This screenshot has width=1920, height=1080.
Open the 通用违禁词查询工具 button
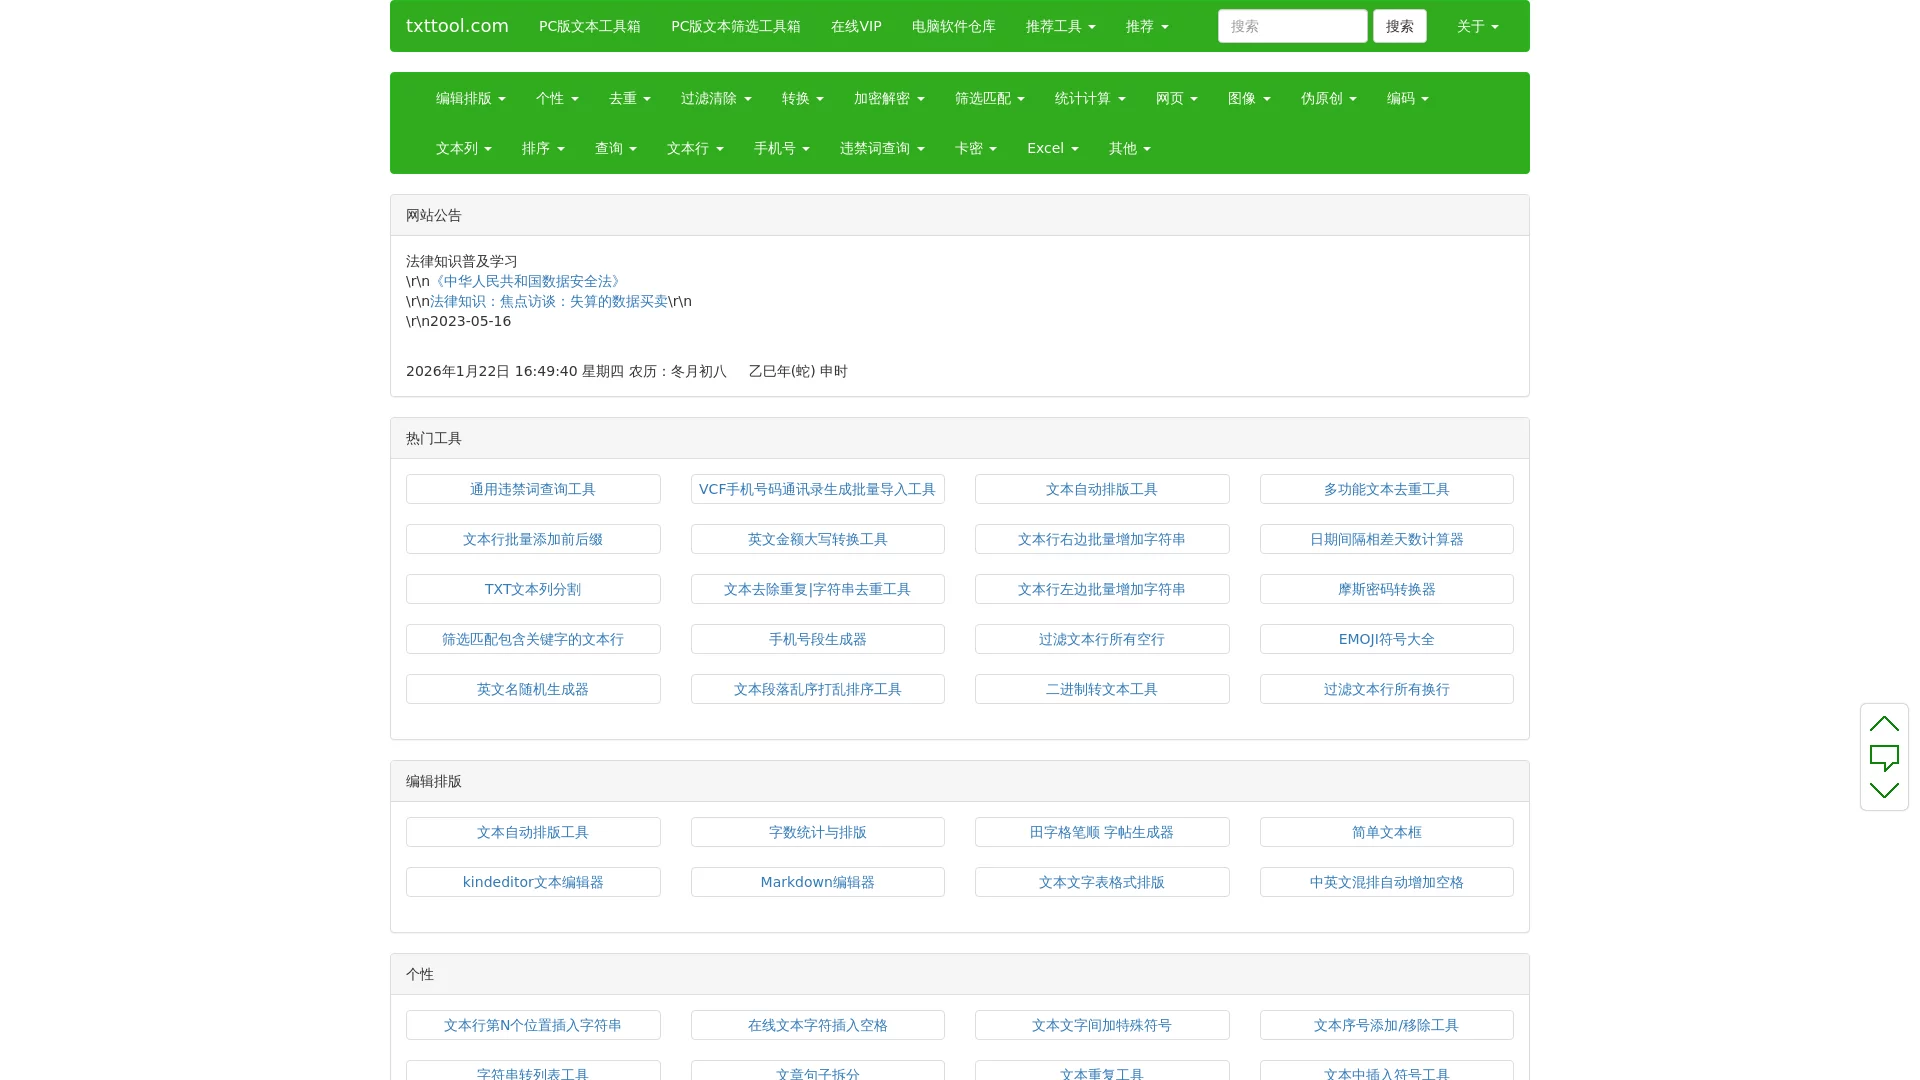[533, 489]
